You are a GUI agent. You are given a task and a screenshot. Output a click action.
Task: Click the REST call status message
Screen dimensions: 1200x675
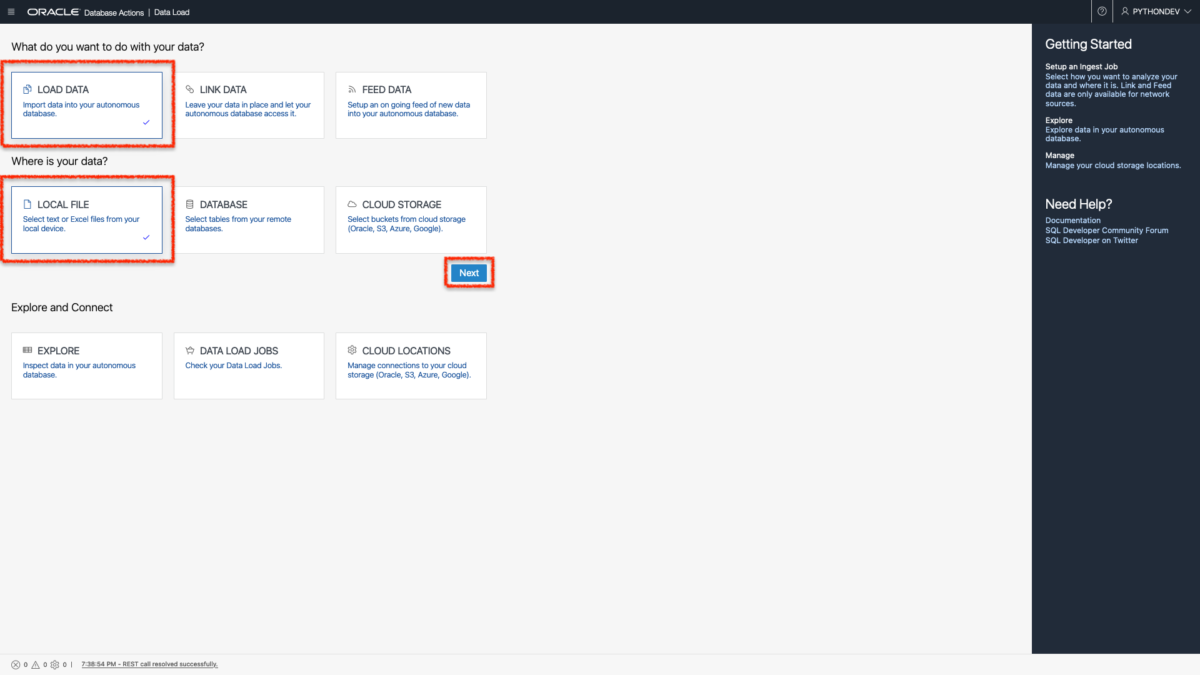(149, 663)
